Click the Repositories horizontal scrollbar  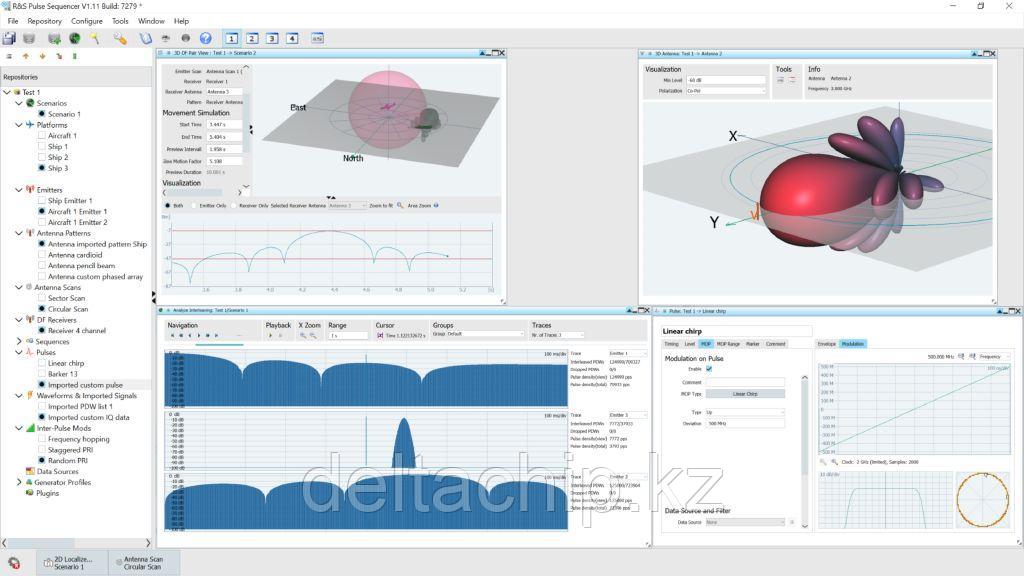click(76, 543)
